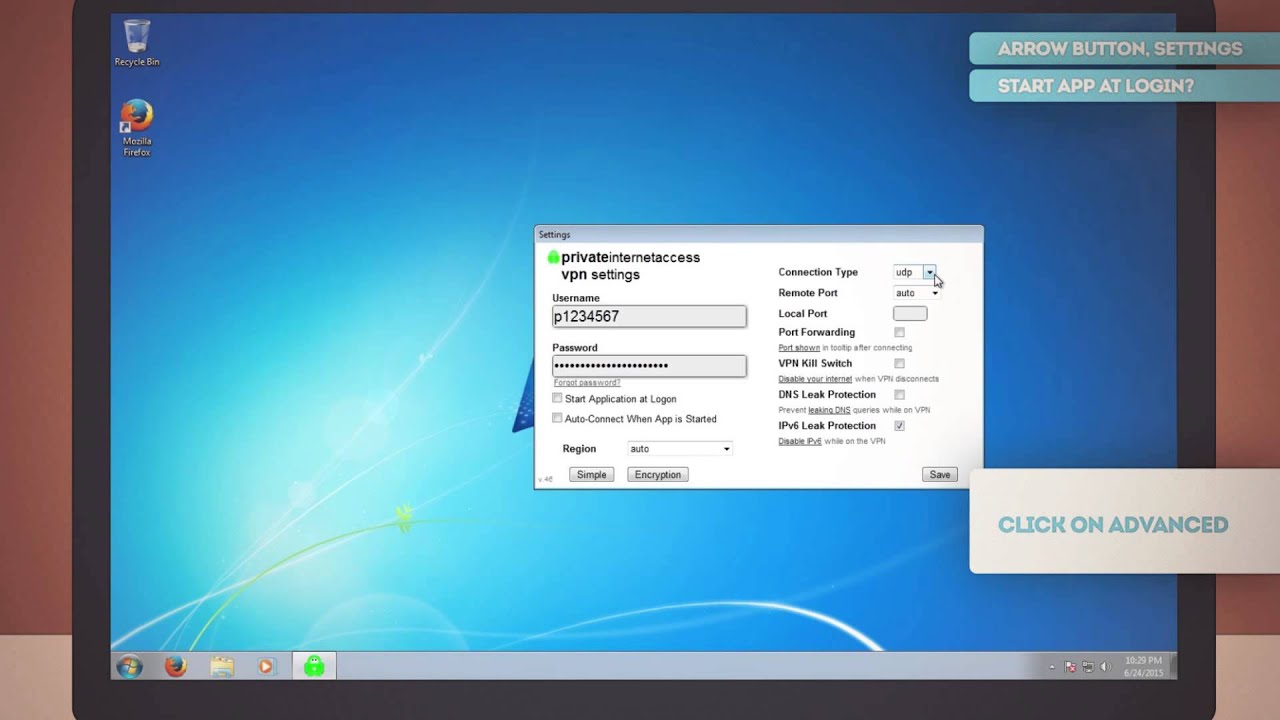Uncheck IPv6 Leak Protection checkbox
Image resolution: width=1280 pixels, height=720 pixels.
coord(900,426)
